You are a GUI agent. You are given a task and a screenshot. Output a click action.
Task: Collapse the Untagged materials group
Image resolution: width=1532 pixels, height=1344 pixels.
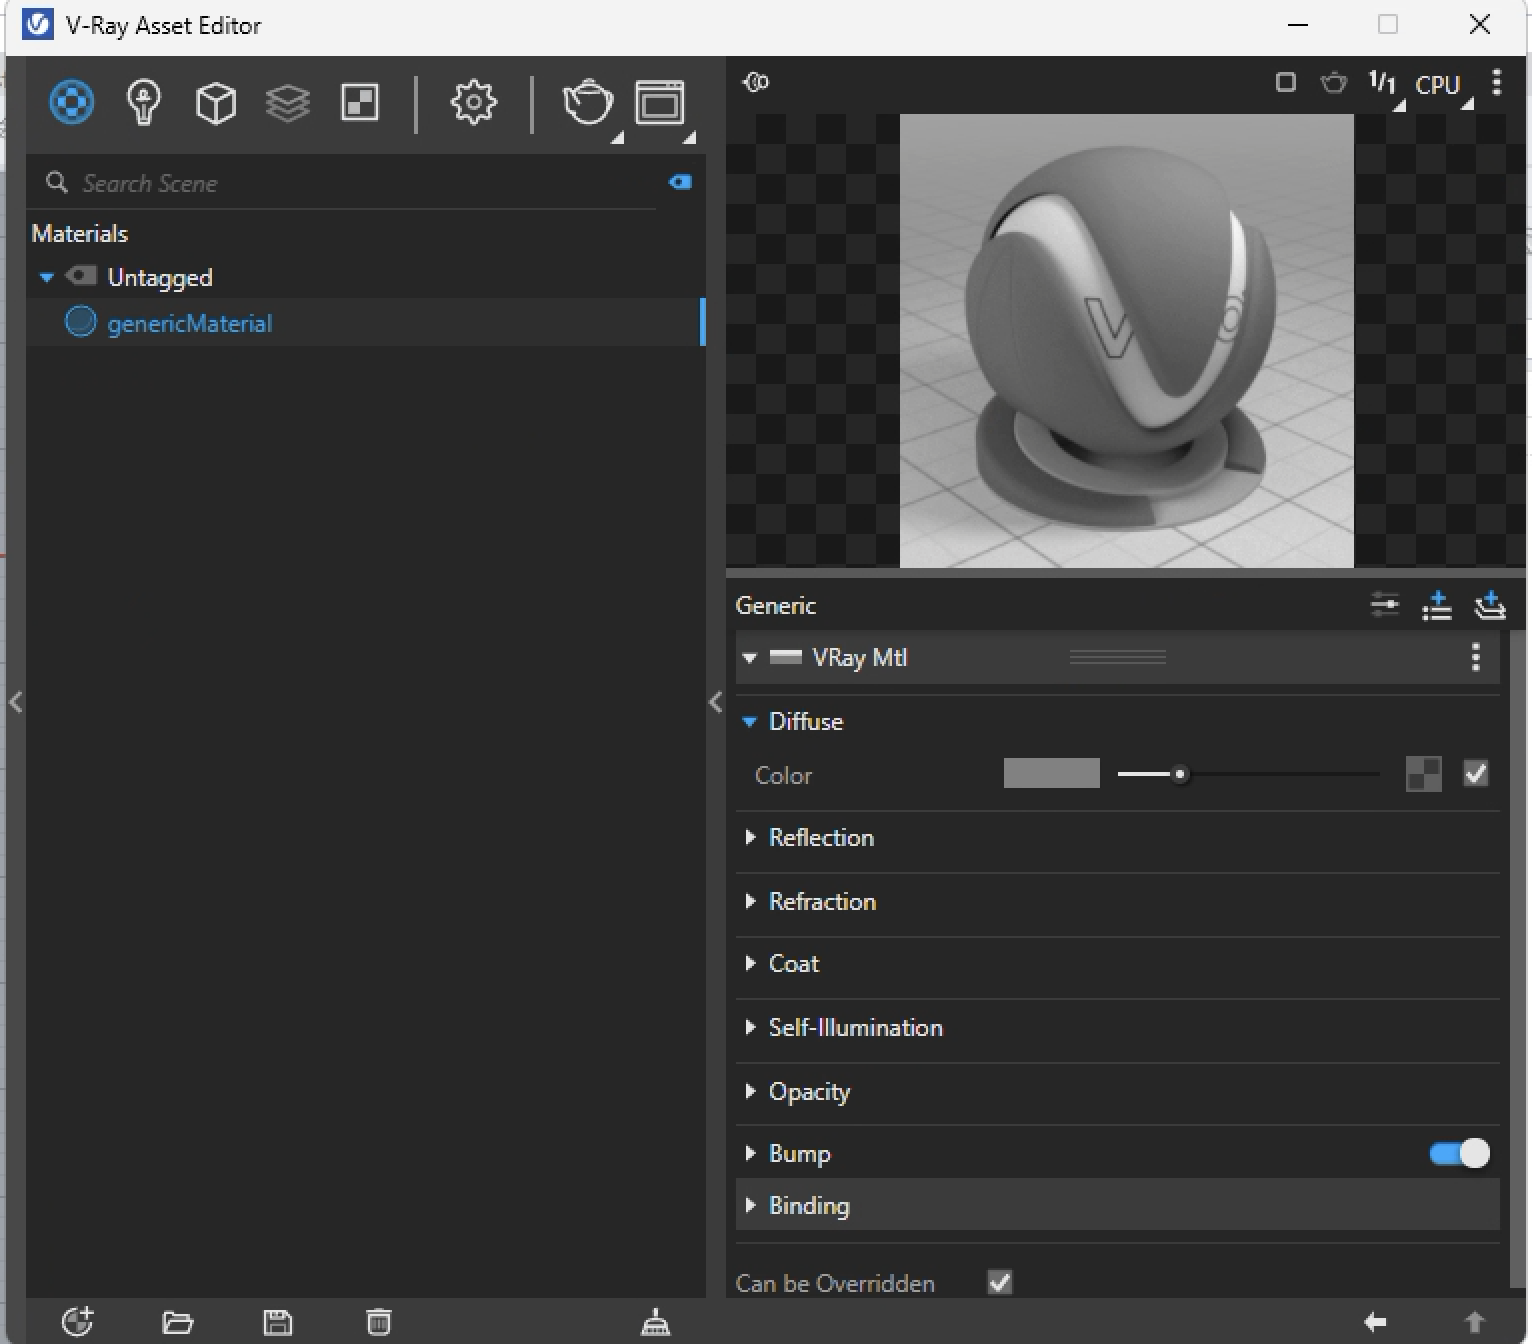click(x=46, y=277)
